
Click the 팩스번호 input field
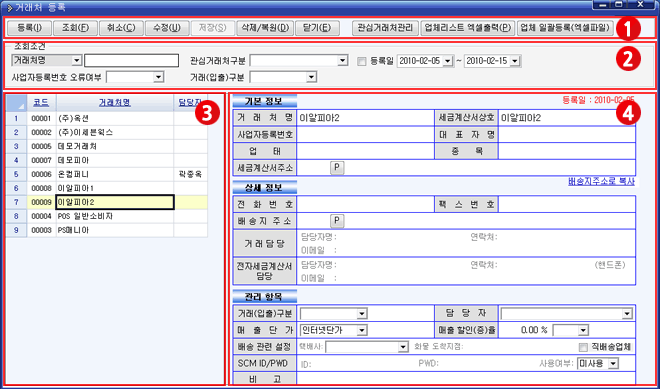click(567, 204)
